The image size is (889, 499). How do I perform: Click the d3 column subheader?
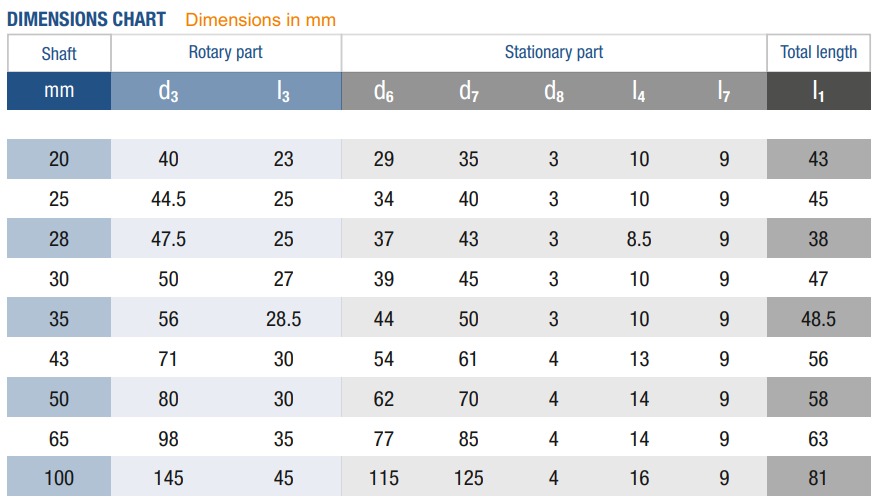click(168, 91)
